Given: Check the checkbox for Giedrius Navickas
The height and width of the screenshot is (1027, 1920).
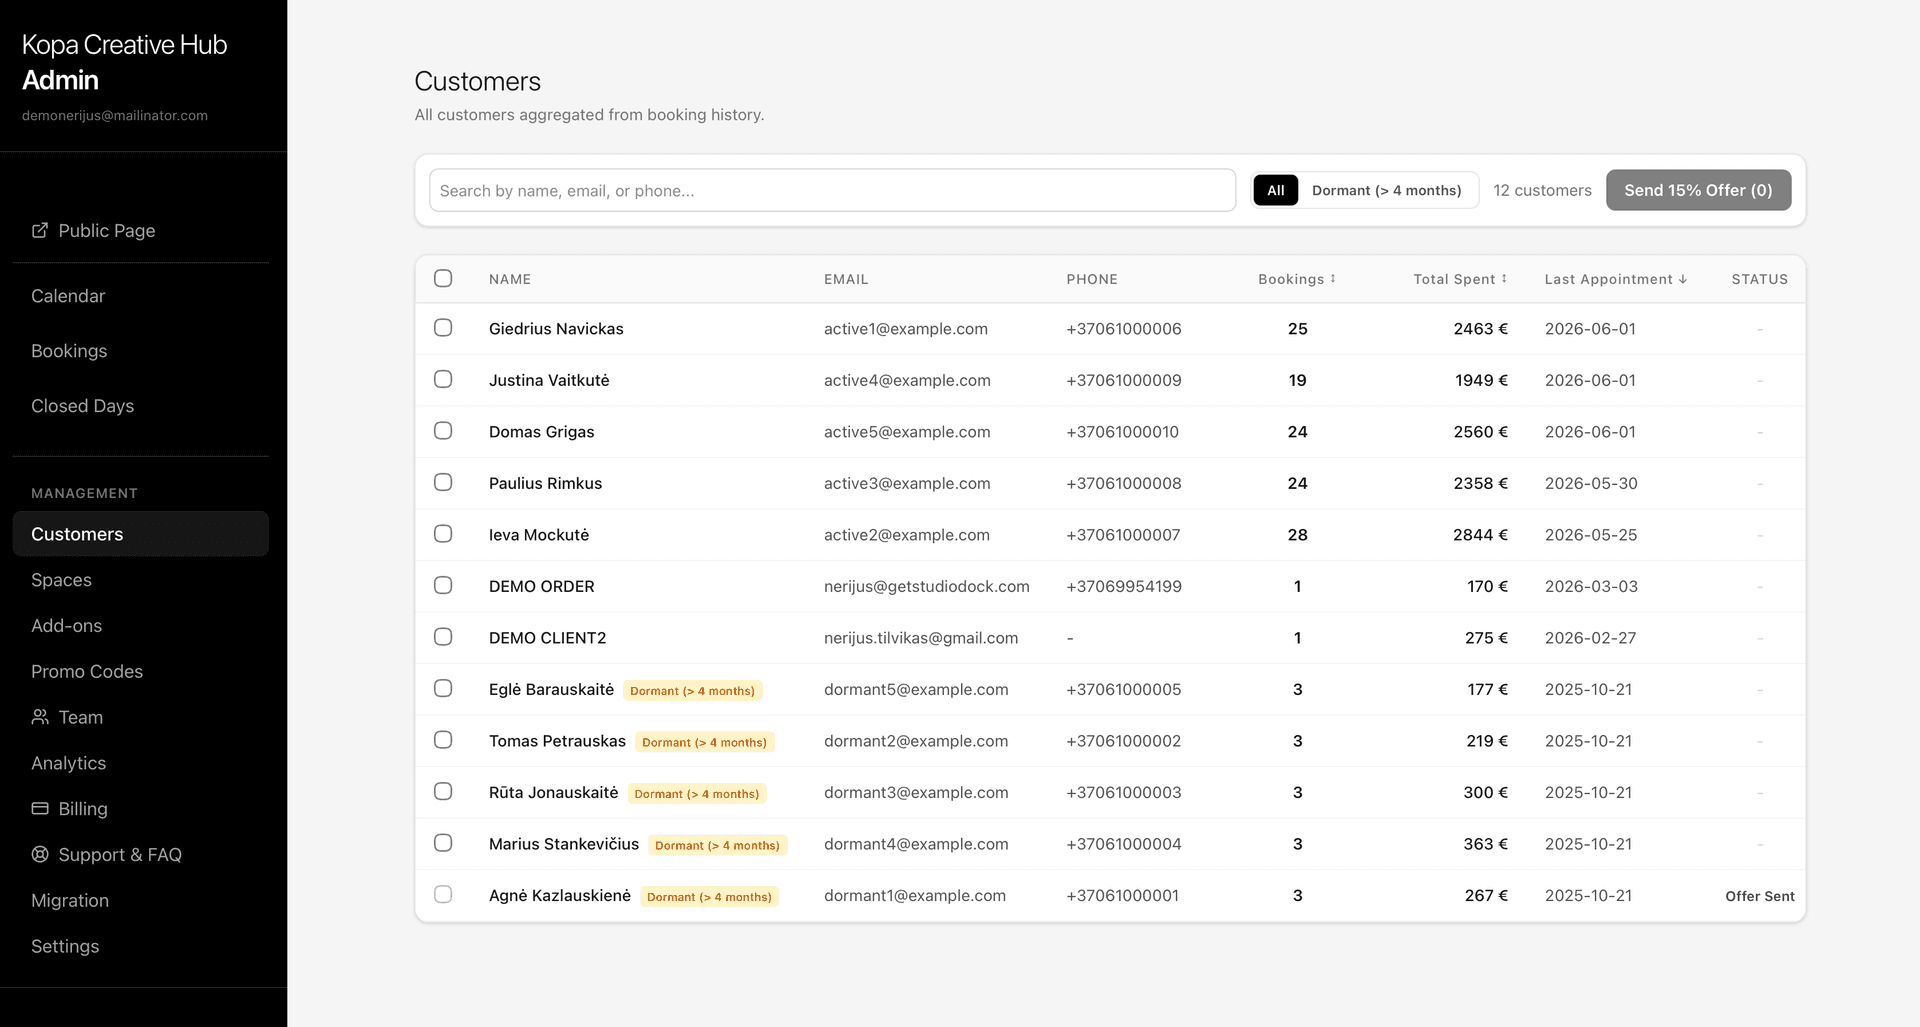Looking at the screenshot, I should pyautogui.click(x=443, y=328).
